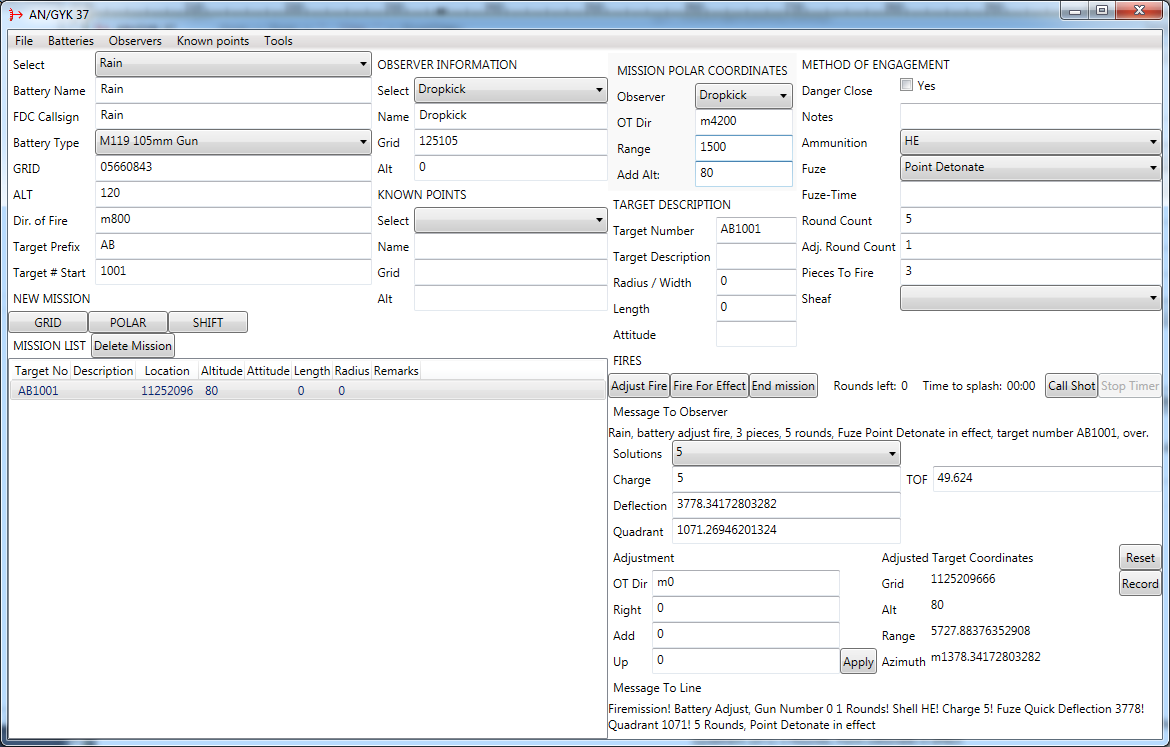Open the Tools menu

pos(278,41)
